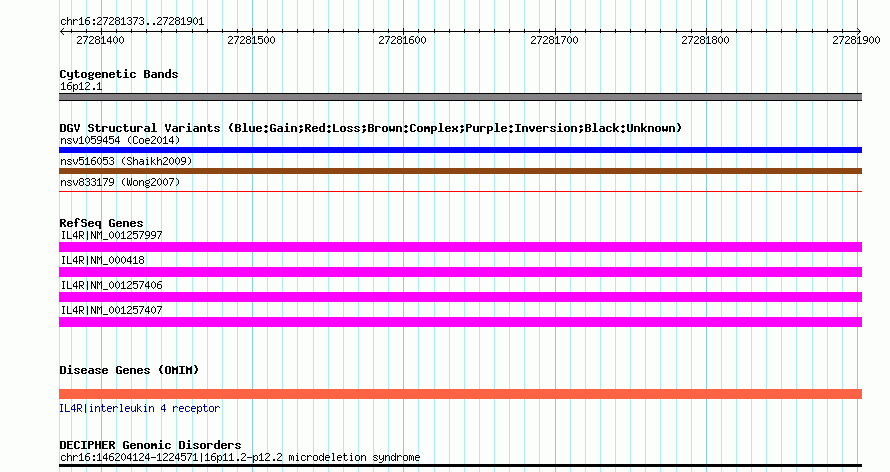Click the right arrow end of the ruler
Image resolution: width=890 pixels, height=472 pixels.
pyautogui.click(x=859, y=31)
